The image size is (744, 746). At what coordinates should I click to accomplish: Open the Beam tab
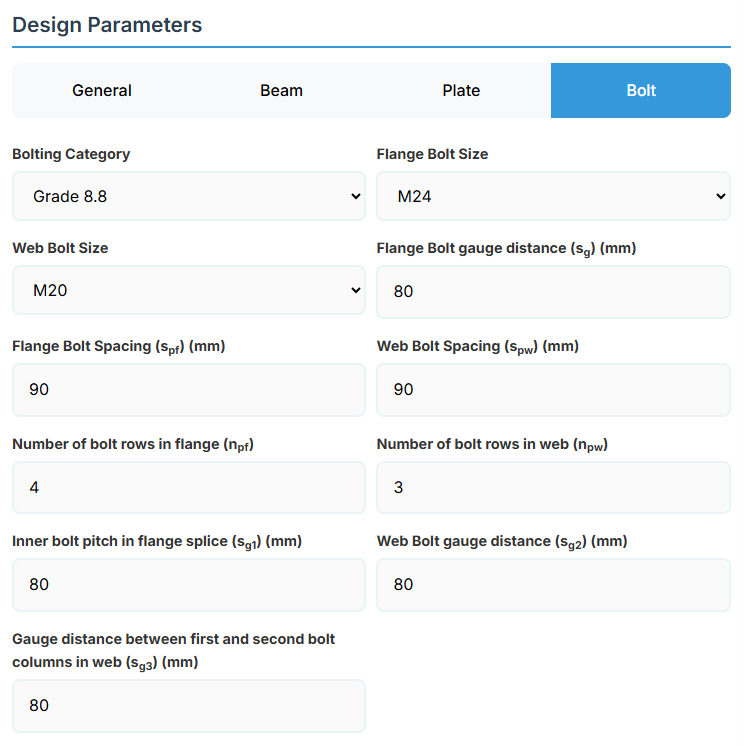pyautogui.click(x=281, y=91)
